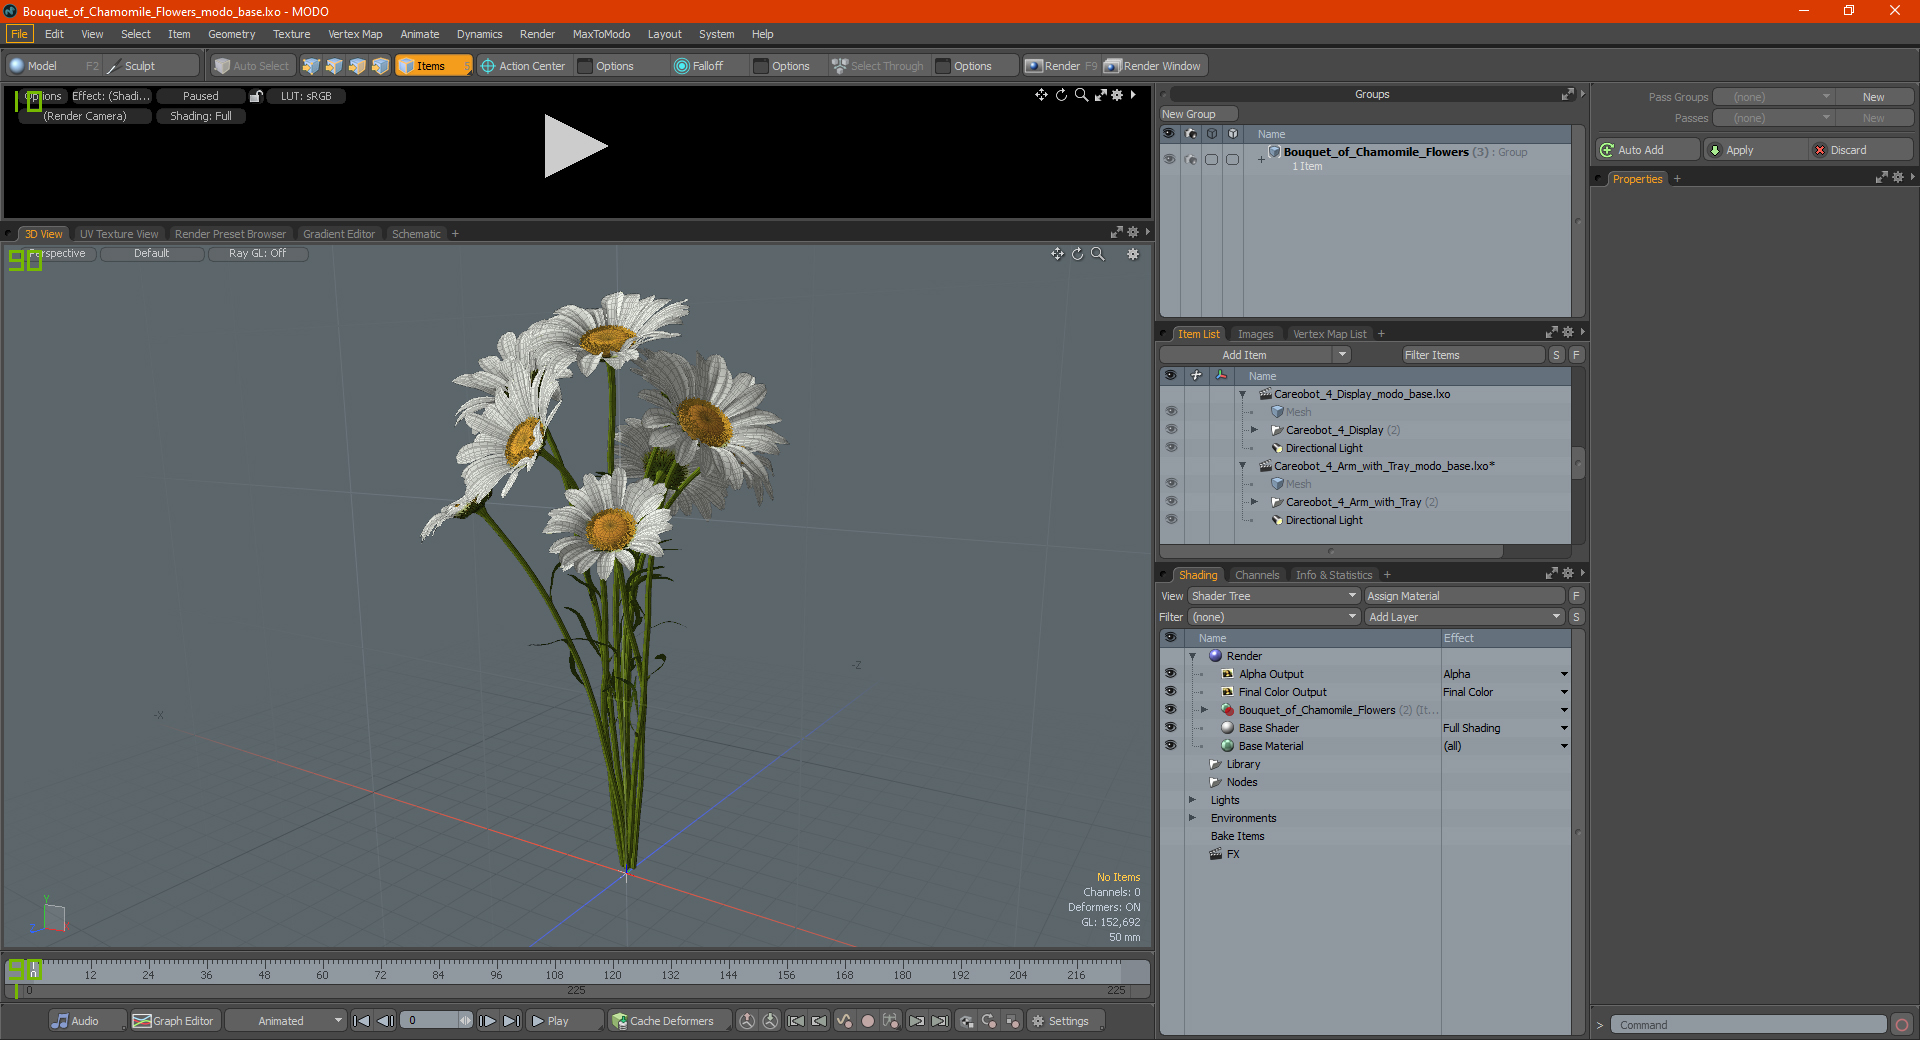
Task: Open the Shader Tree view dropdown
Action: coord(1274,596)
